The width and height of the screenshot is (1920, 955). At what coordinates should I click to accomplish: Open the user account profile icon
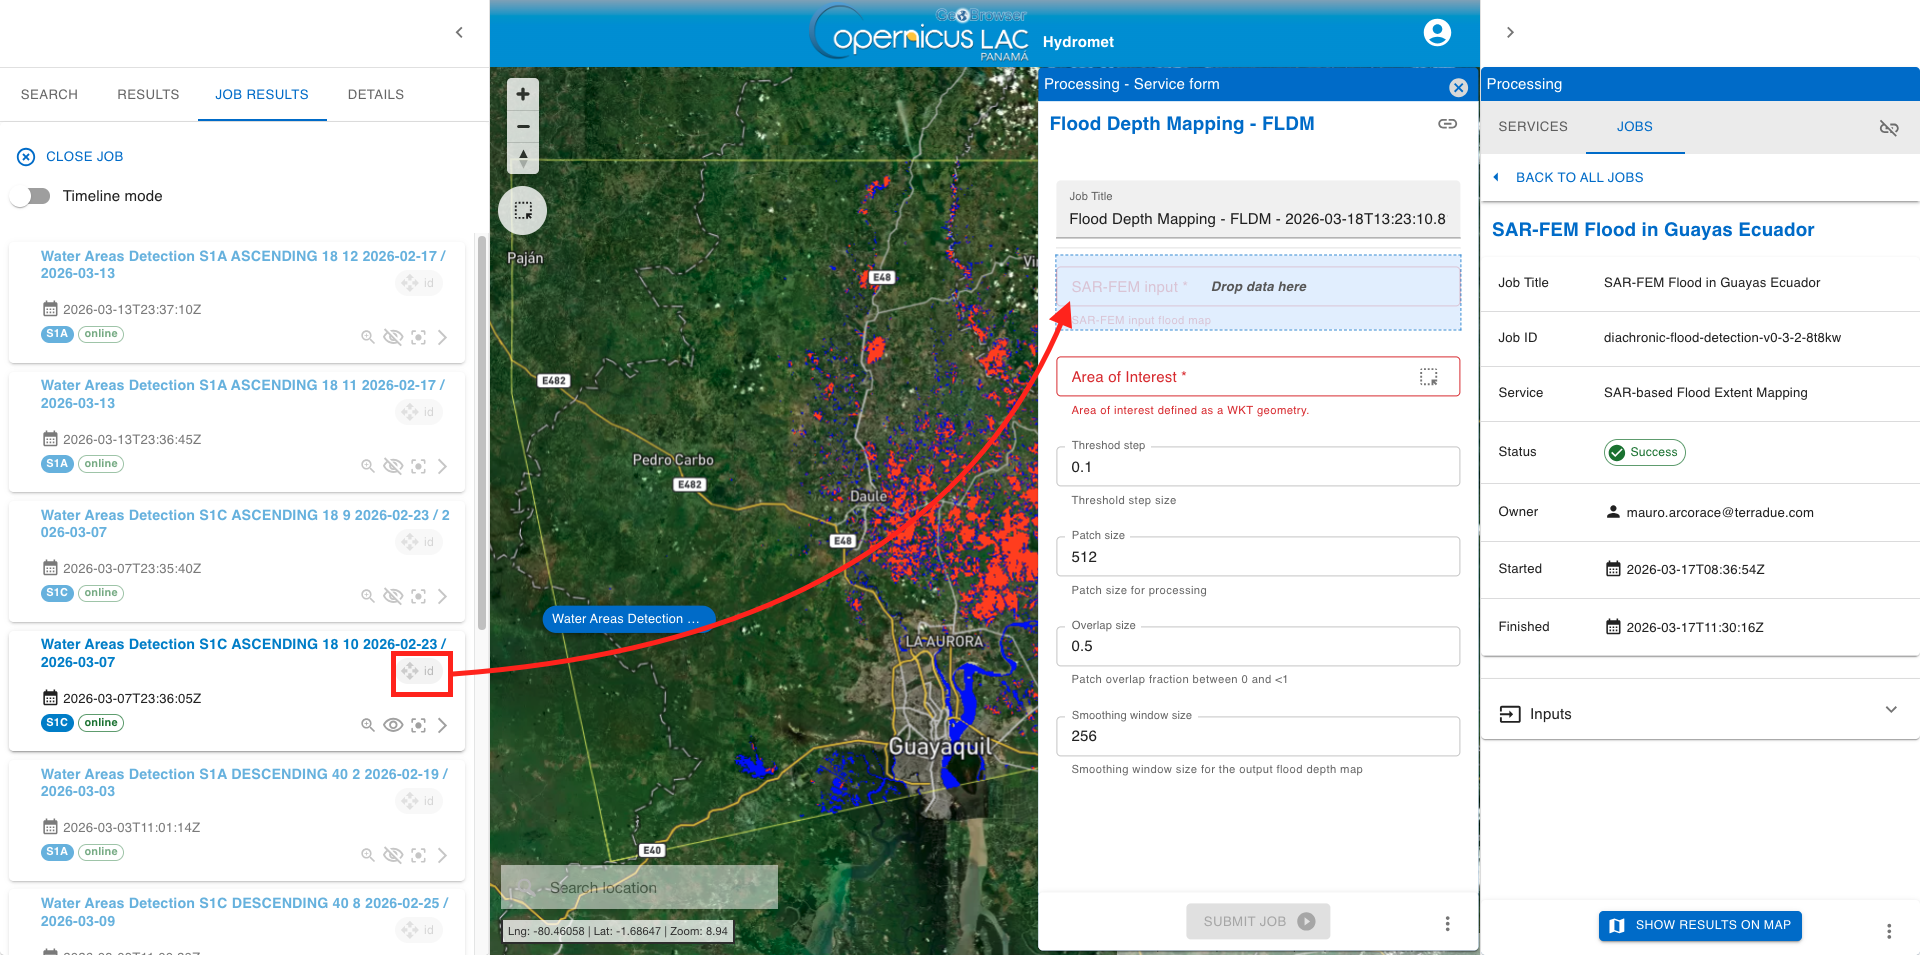pyautogui.click(x=1436, y=33)
